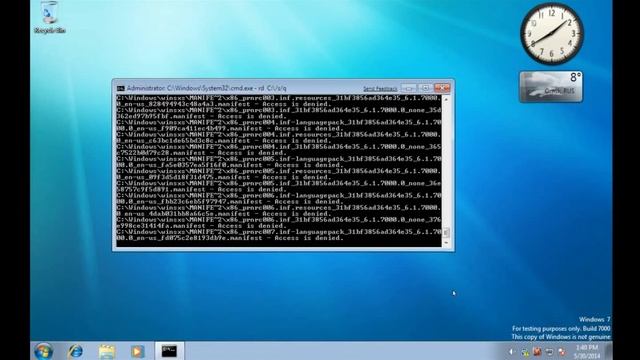Open the taskbar clock showing 1:40 PM
Viewport: 640px width, 360px height.
pyautogui.click(x=587, y=351)
